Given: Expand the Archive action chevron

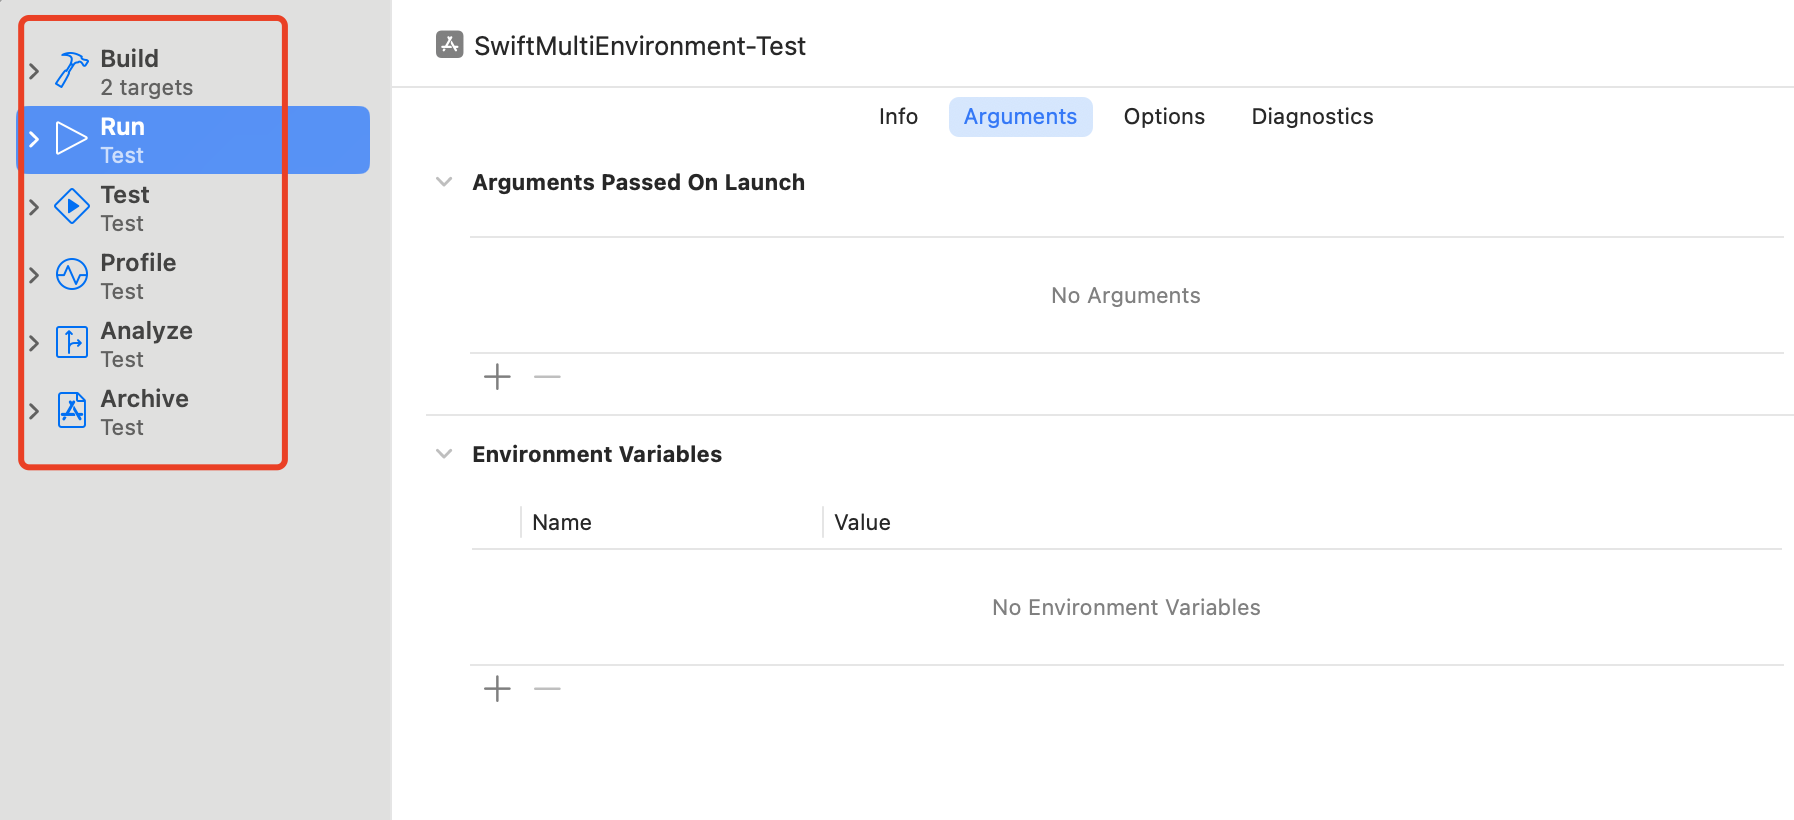Looking at the screenshot, I should (x=34, y=411).
